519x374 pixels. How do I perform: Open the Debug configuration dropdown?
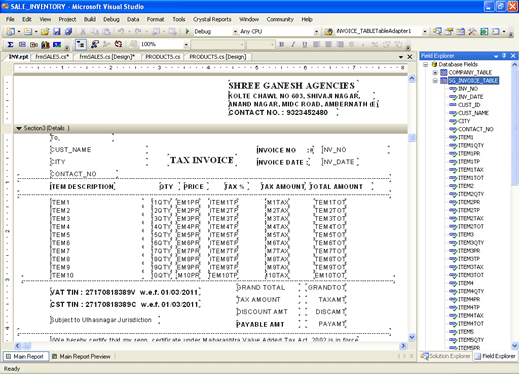click(235, 31)
